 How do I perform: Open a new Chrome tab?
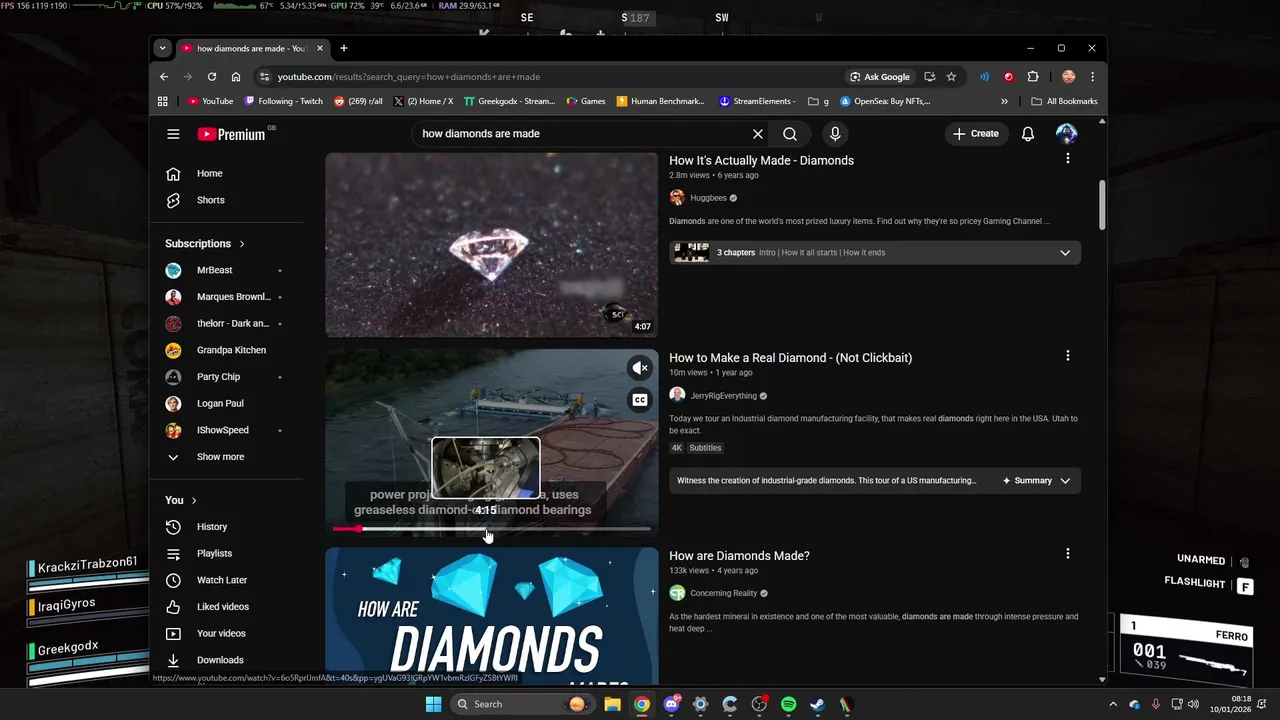point(343,48)
